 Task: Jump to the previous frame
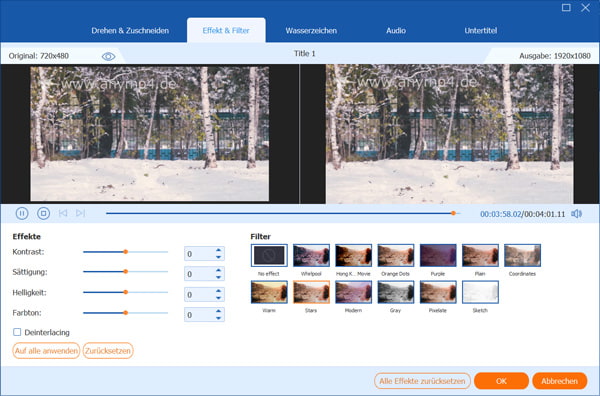63,213
